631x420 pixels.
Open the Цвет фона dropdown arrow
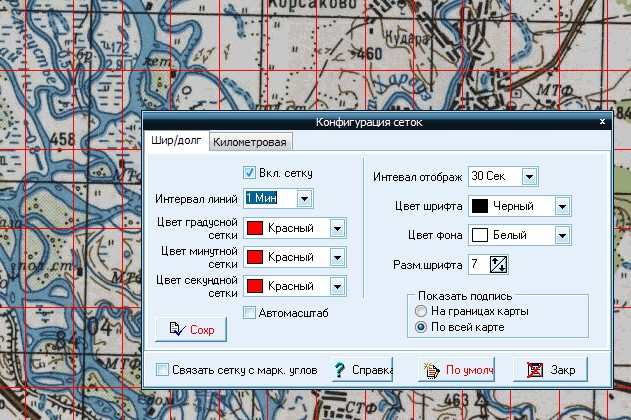pyautogui.click(x=563, y=236)
